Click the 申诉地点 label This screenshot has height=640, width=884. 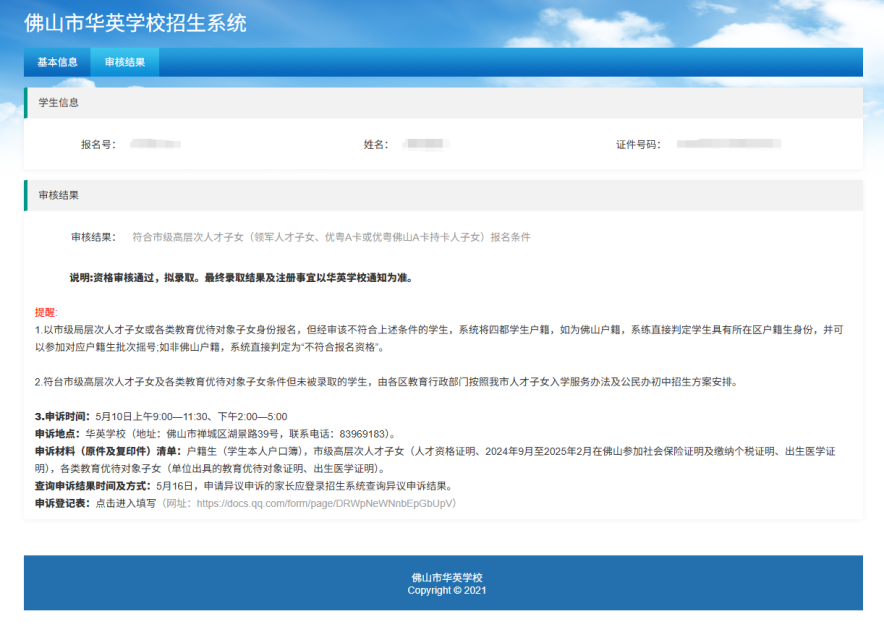[x=58, y=434]
